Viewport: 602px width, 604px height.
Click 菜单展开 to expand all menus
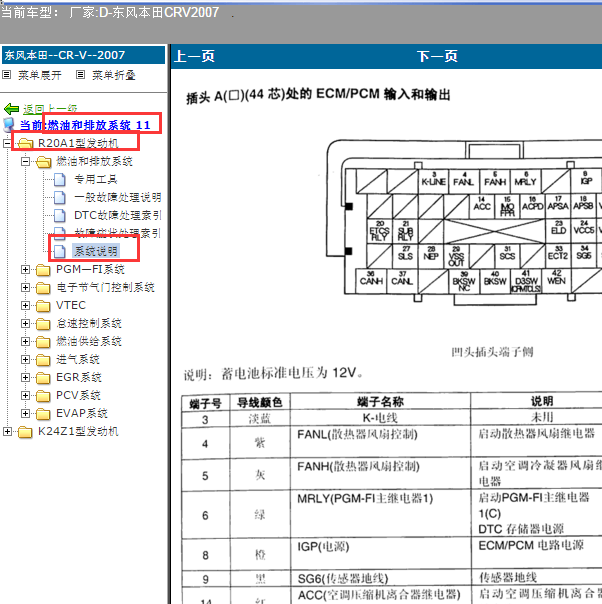[40, 75]
